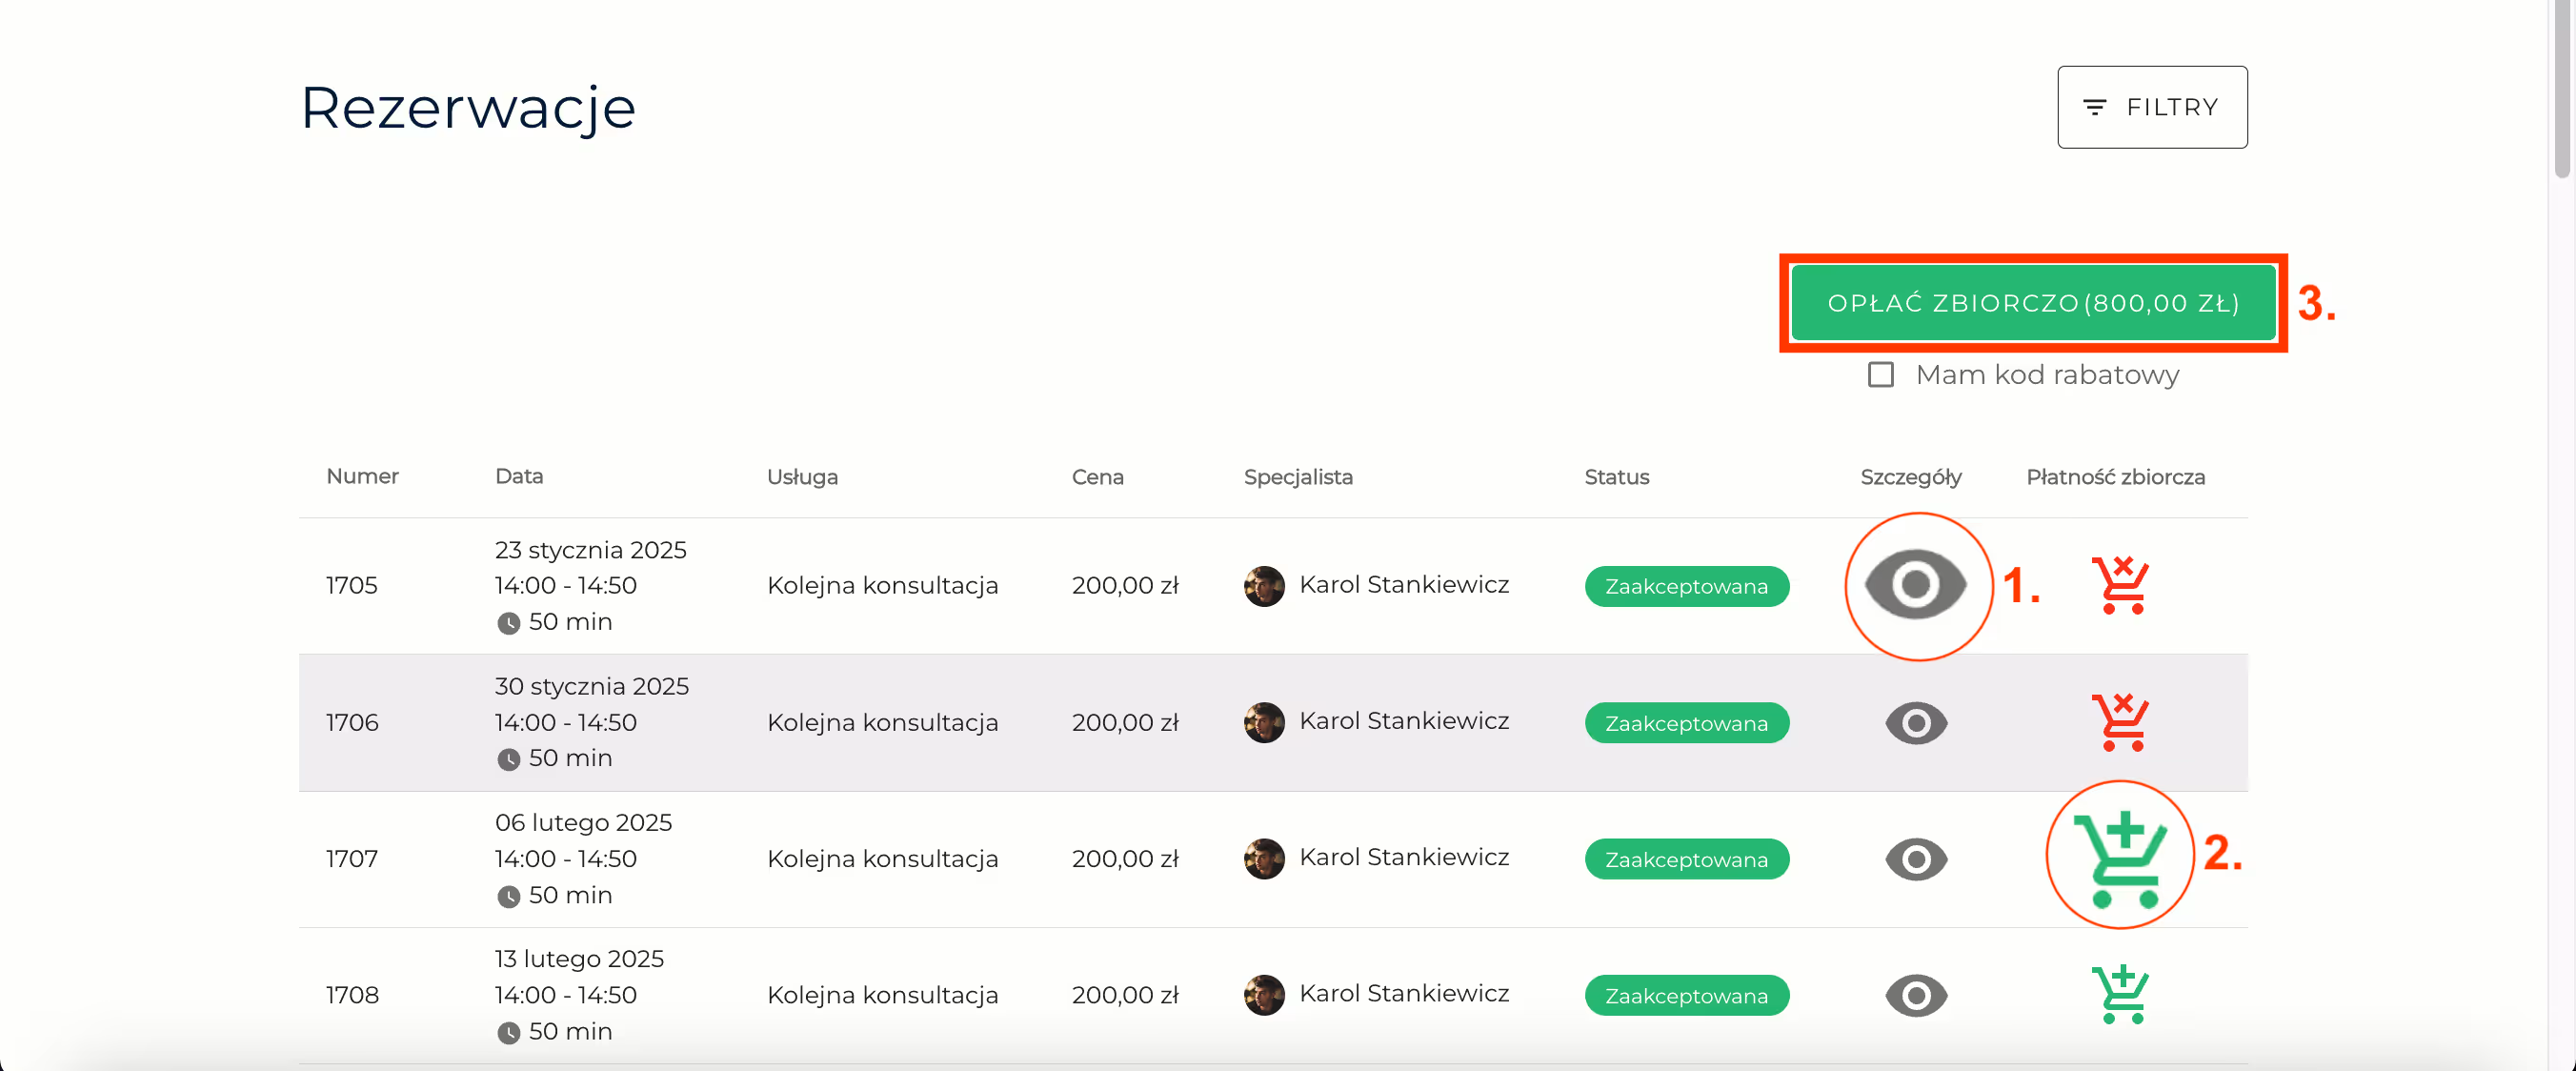Click specialist name Karol Stankiewicz in row 1707

(x=1403, y=858)
